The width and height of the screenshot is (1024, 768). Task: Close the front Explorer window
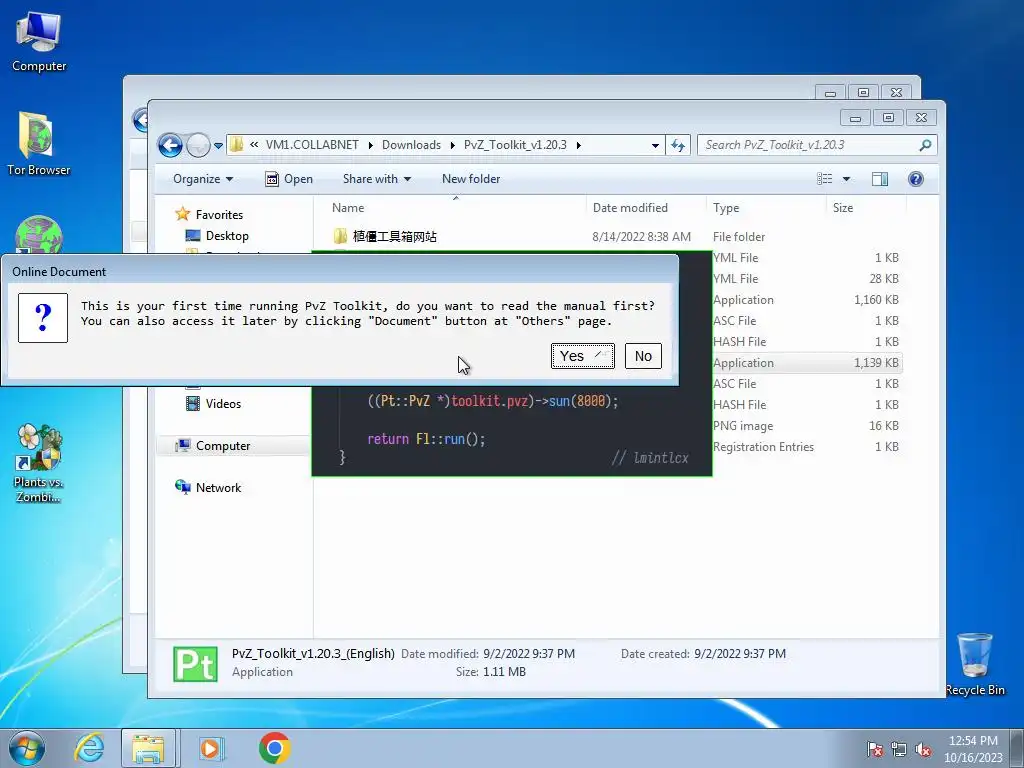(x=921, y=118)
